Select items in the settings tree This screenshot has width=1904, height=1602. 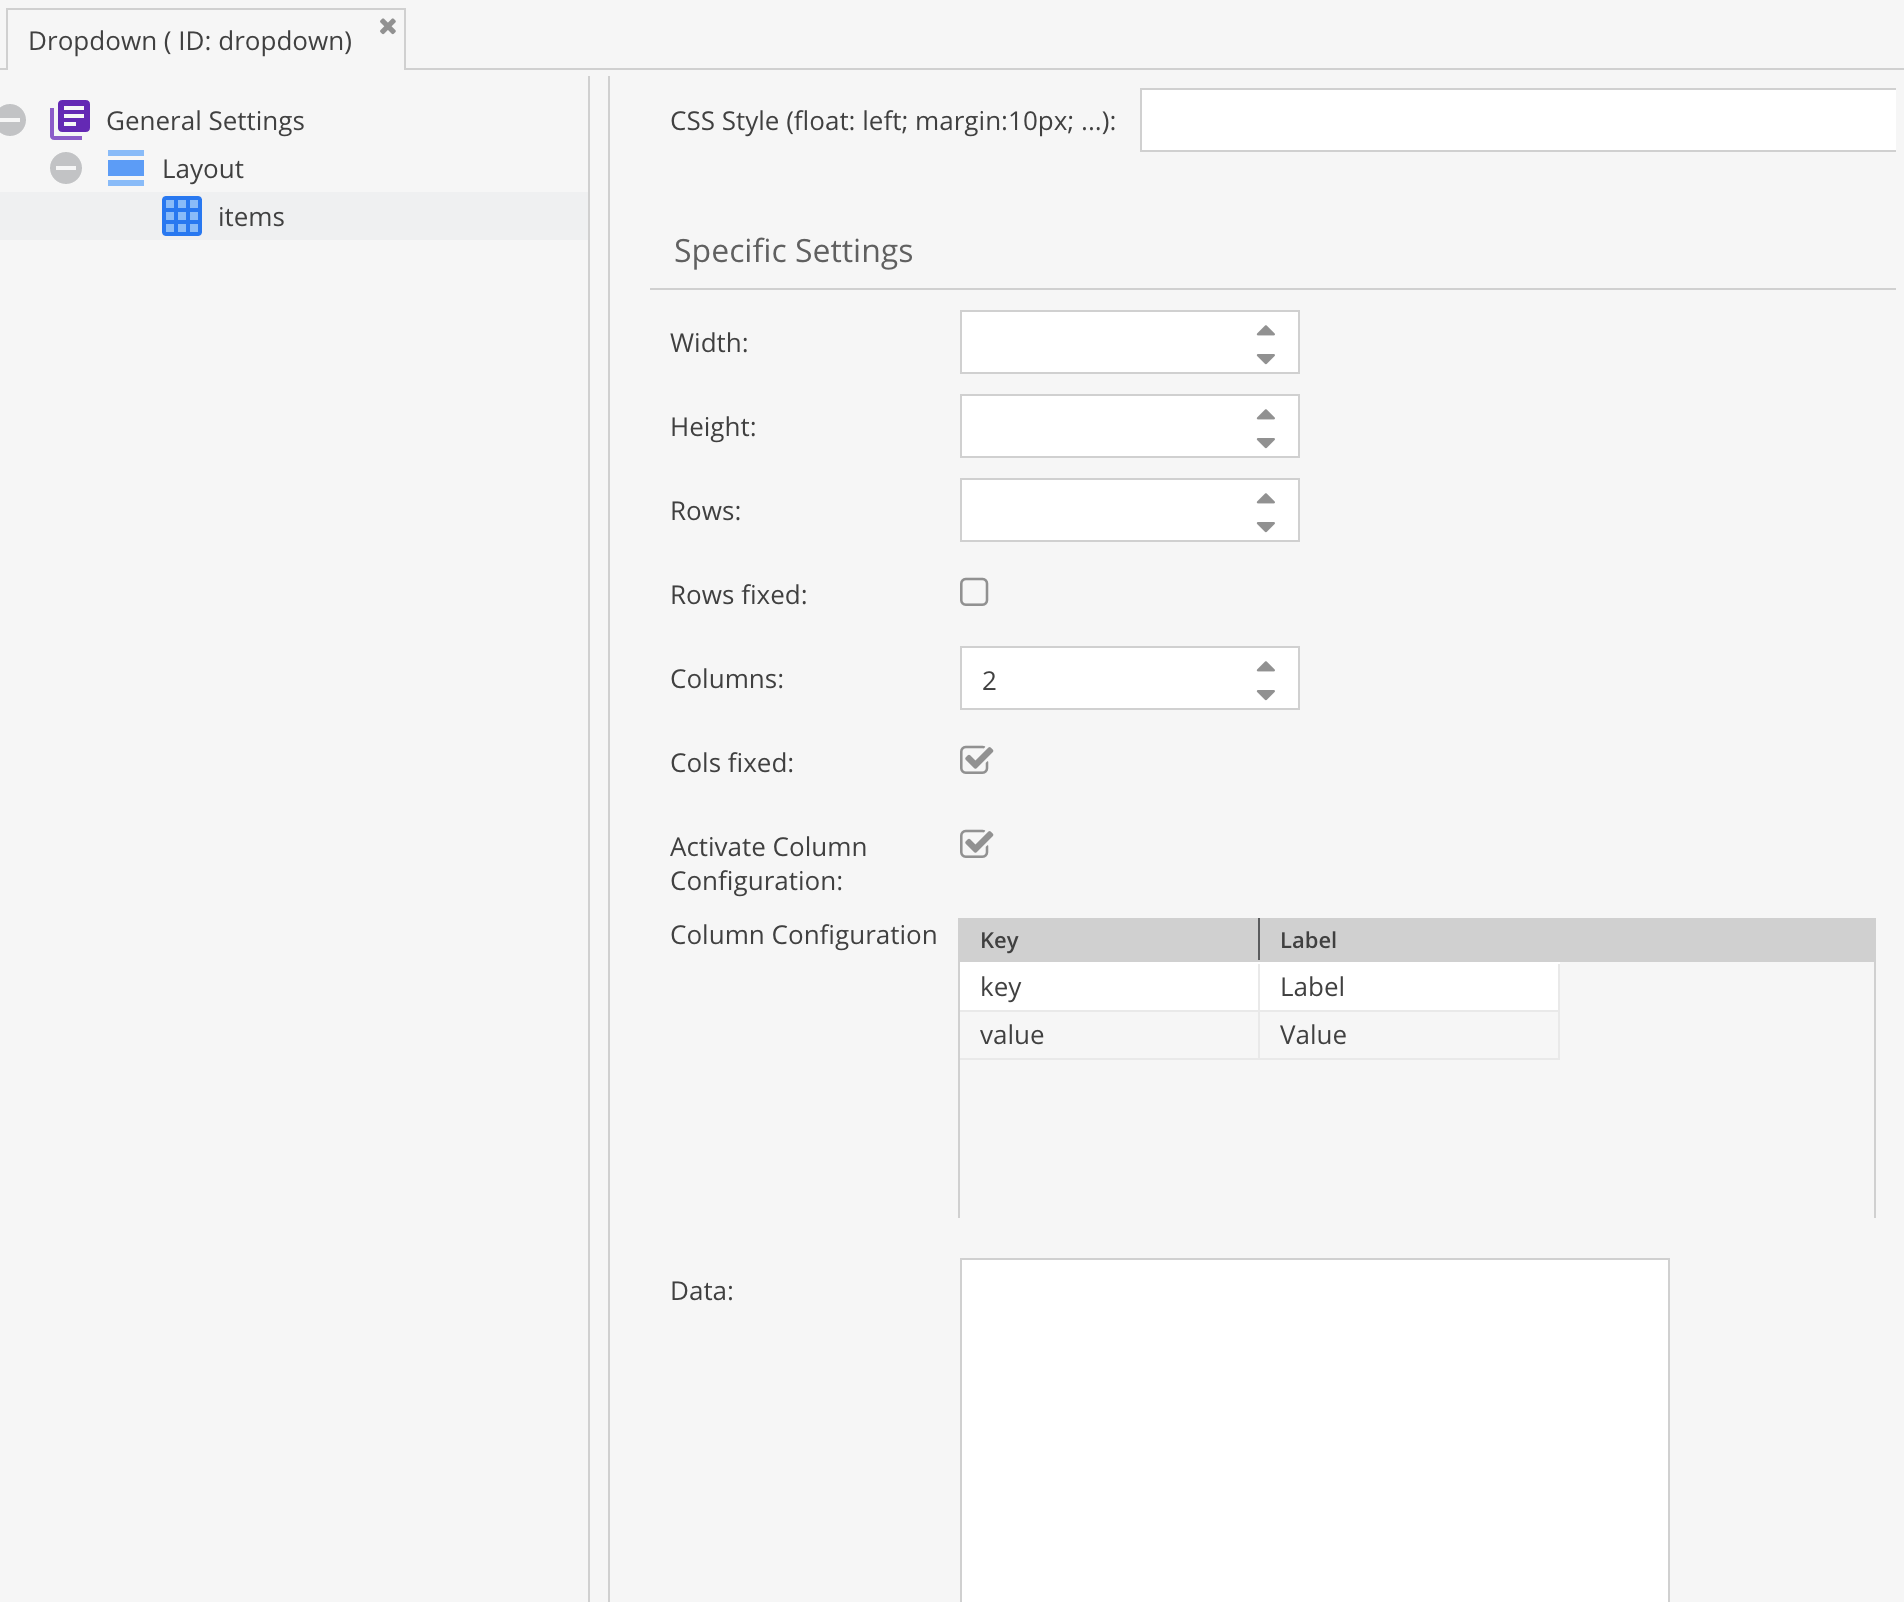click(250, 216)
